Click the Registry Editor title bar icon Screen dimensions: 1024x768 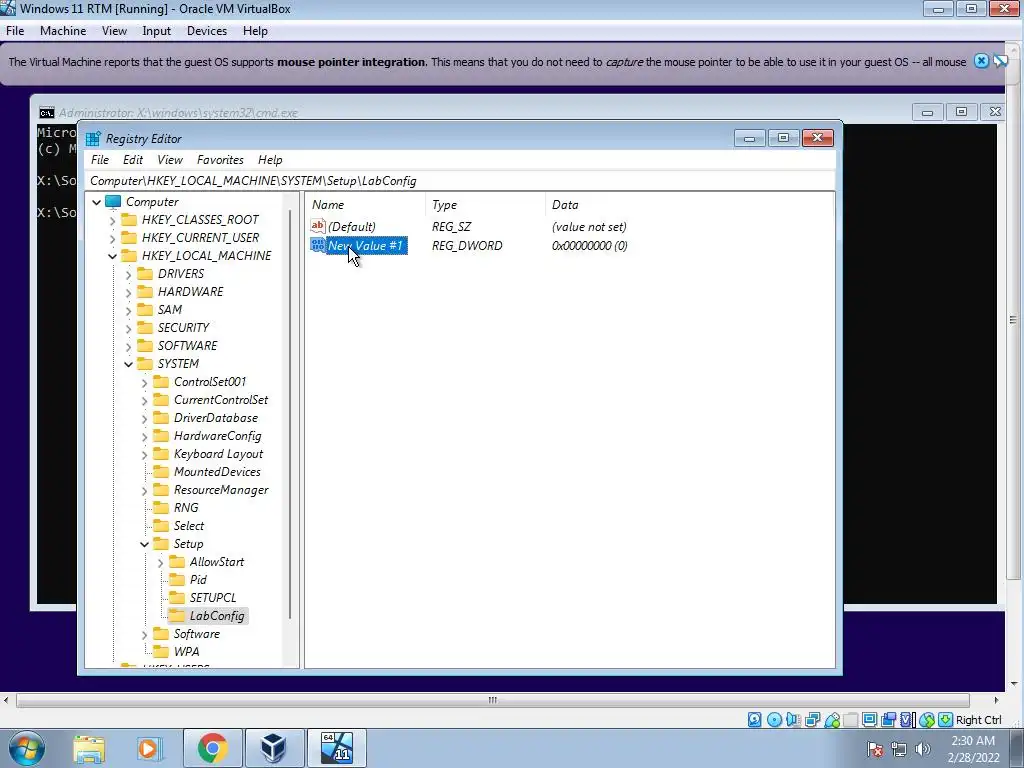(93, 138)
